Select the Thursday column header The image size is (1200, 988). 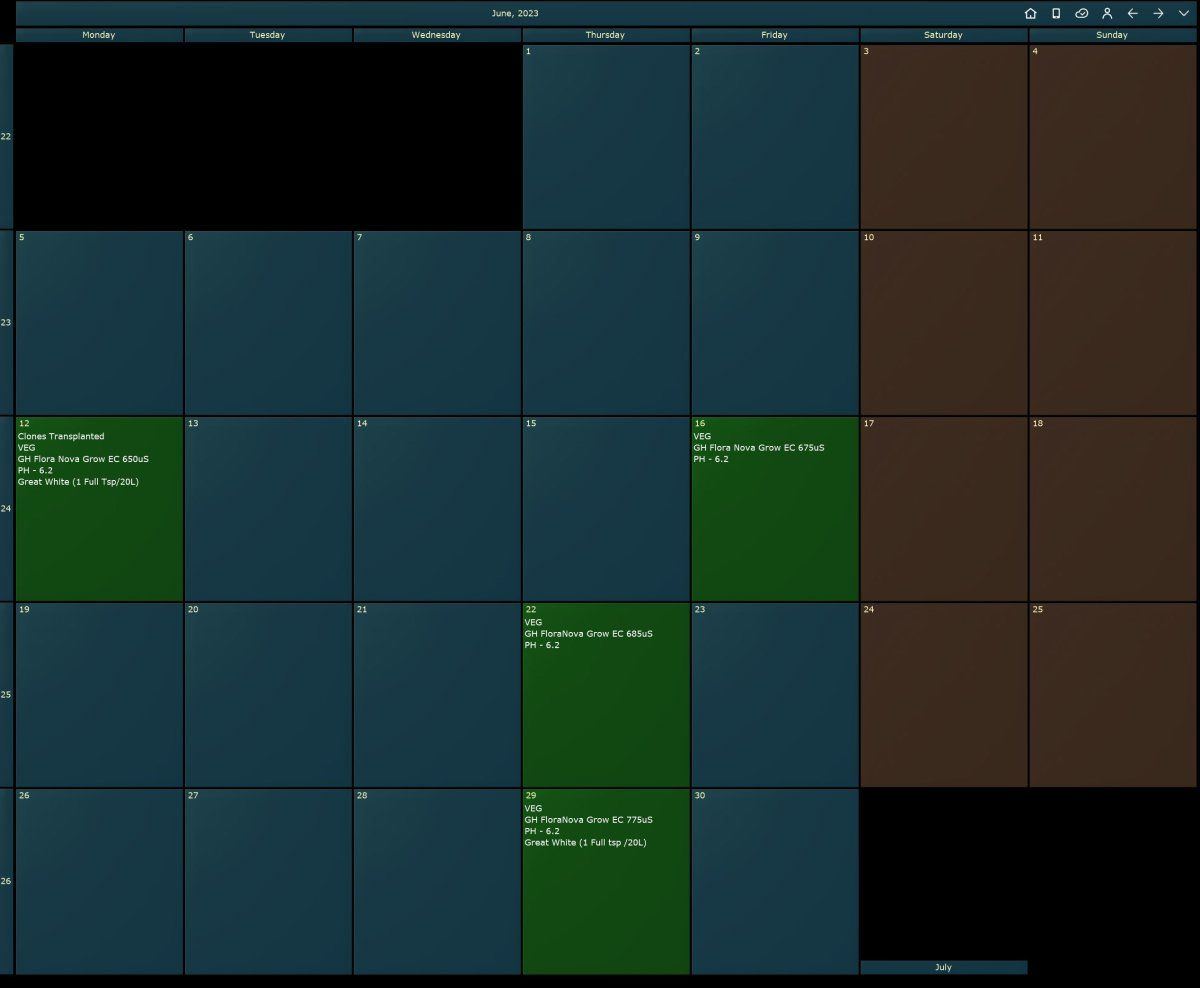pyautogui.click(x=605, y=35)
